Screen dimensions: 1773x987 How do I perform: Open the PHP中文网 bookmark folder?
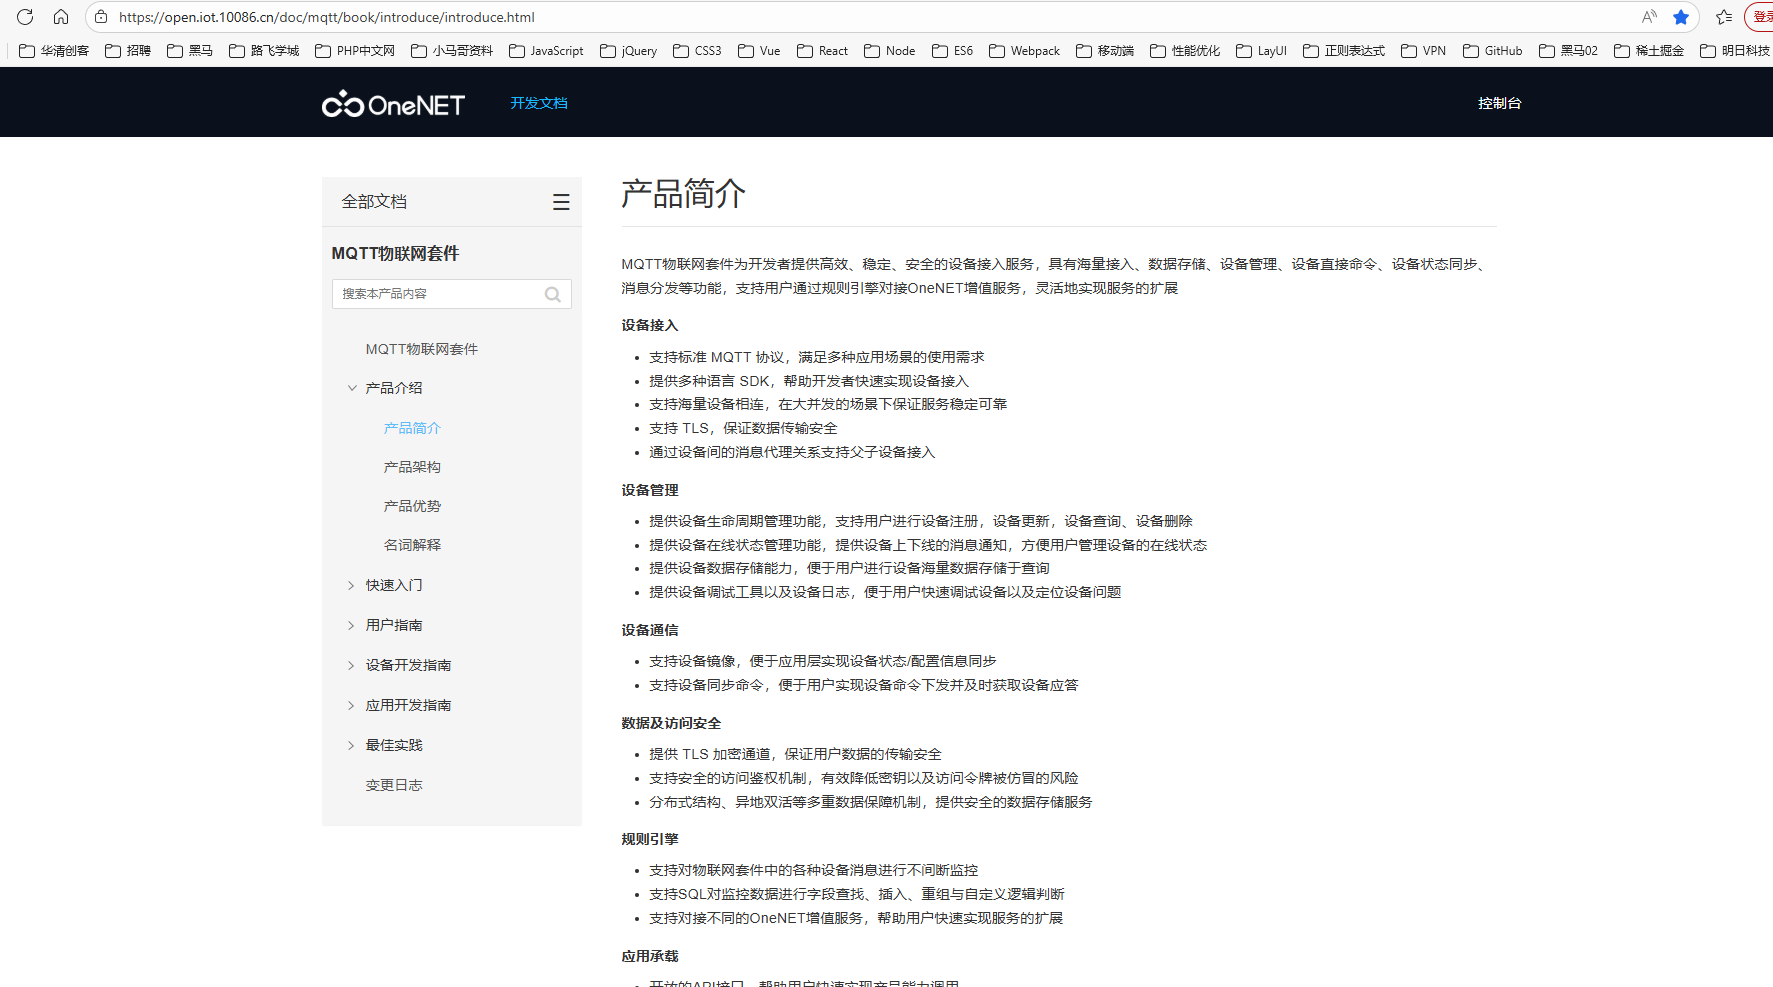click(x=355, y=51)
